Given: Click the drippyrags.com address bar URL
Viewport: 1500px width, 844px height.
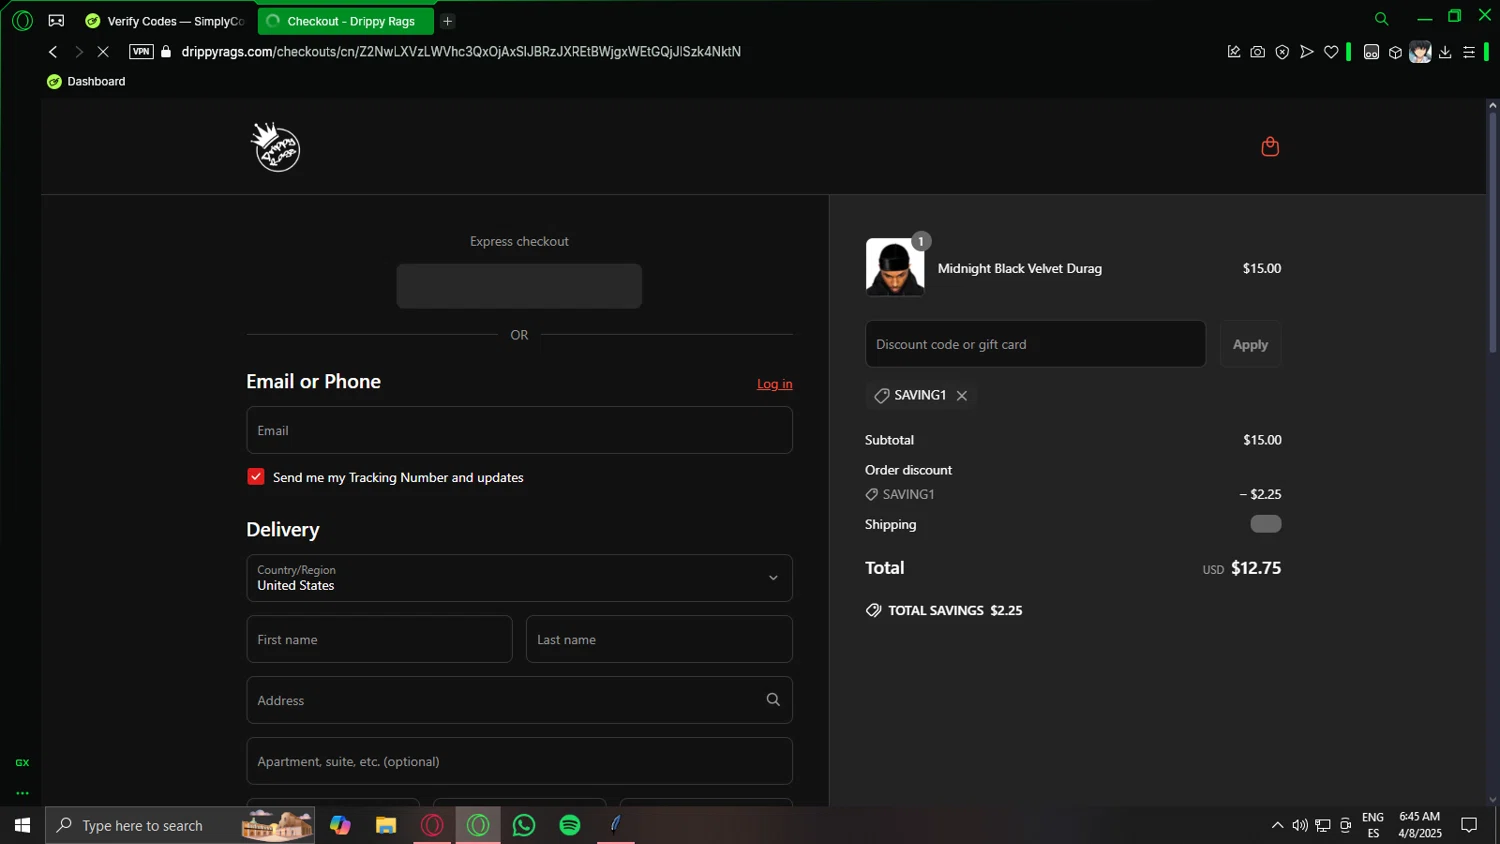Looking at the screenshot, I should pos(461,52).
